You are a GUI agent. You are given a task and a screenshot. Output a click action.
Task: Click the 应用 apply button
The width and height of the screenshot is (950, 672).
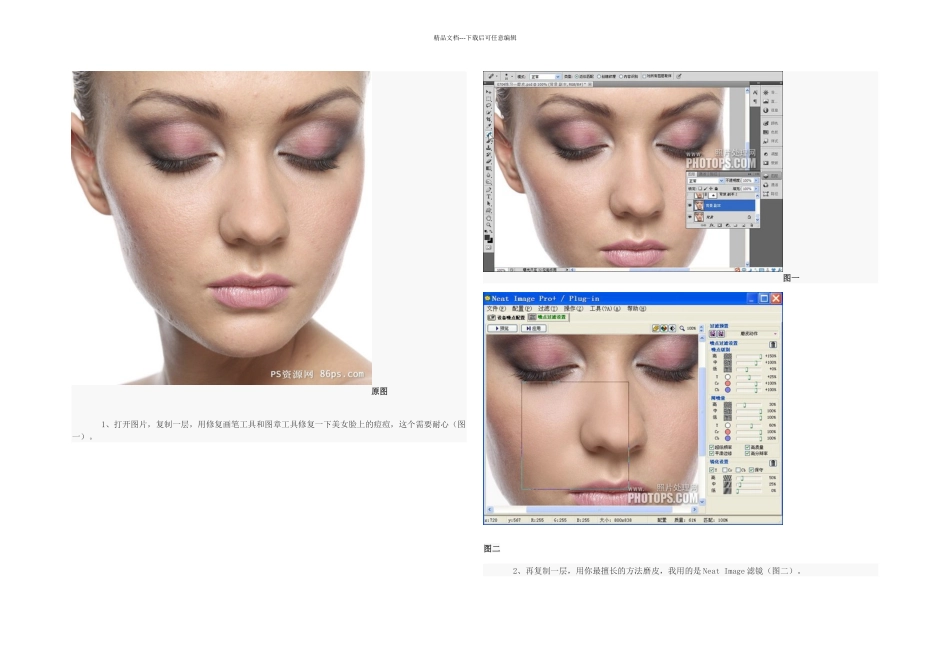pyautogui.click(x=535, y=327)
